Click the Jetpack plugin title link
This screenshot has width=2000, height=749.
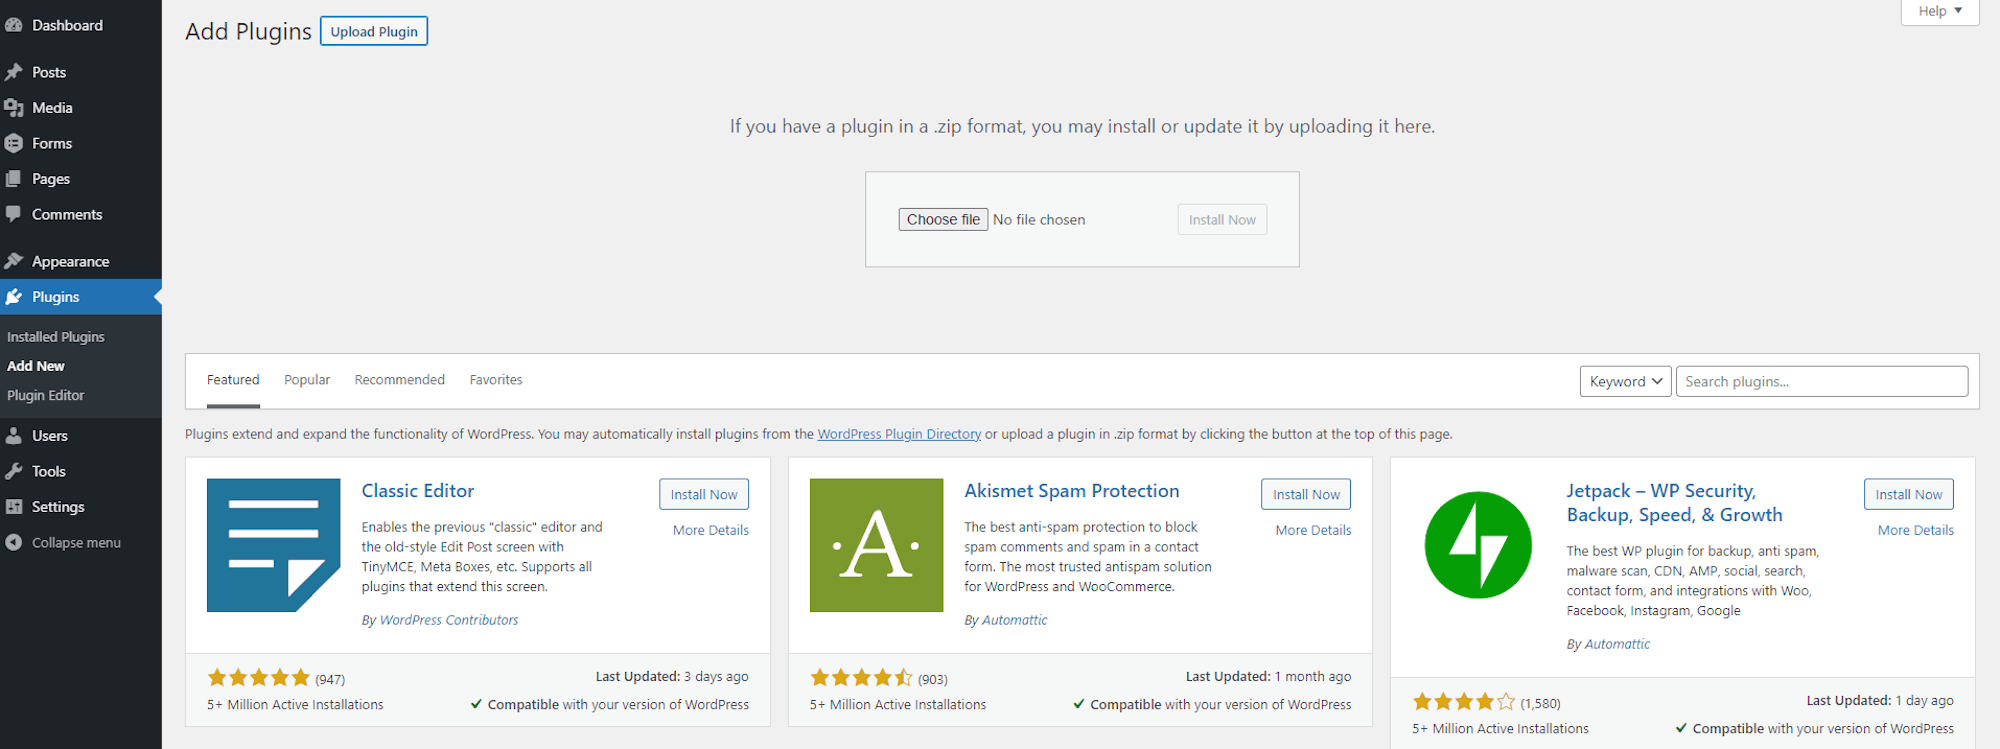point(1675,503)
